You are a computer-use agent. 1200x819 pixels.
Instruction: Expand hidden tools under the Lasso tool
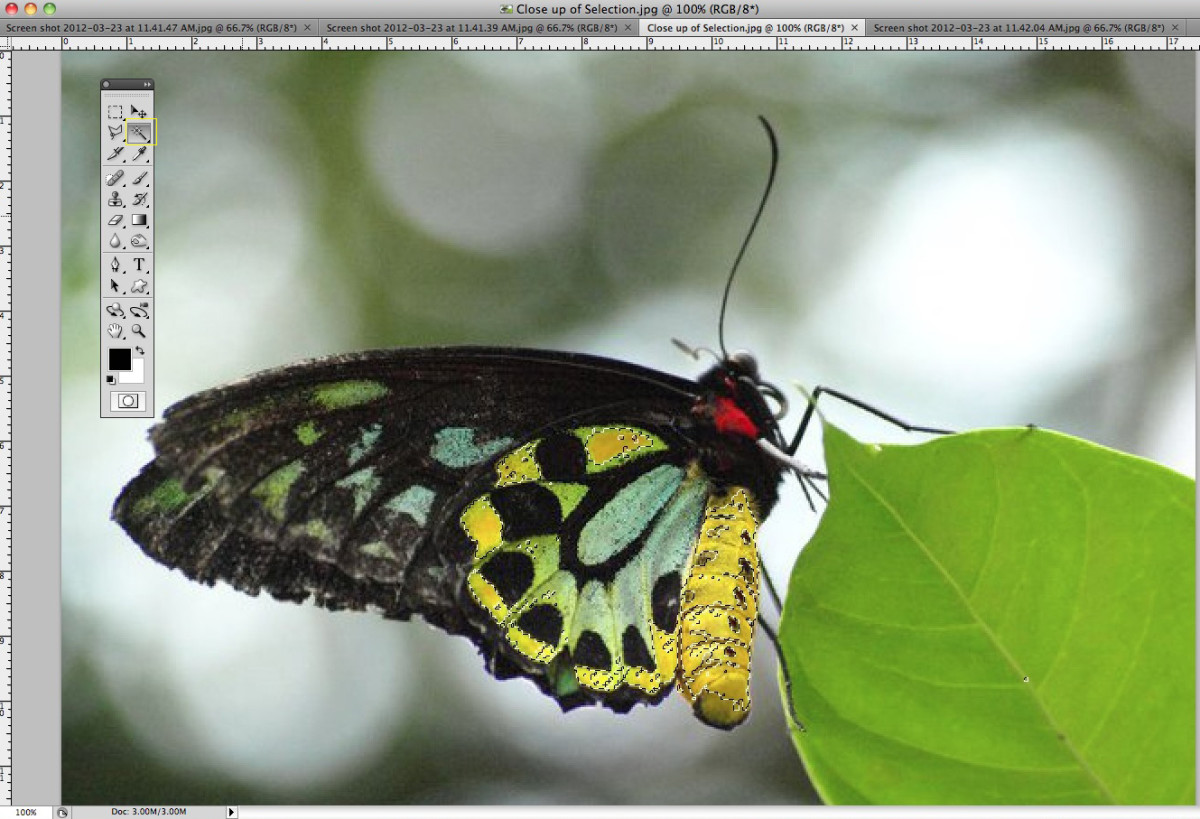coord(123,140)
